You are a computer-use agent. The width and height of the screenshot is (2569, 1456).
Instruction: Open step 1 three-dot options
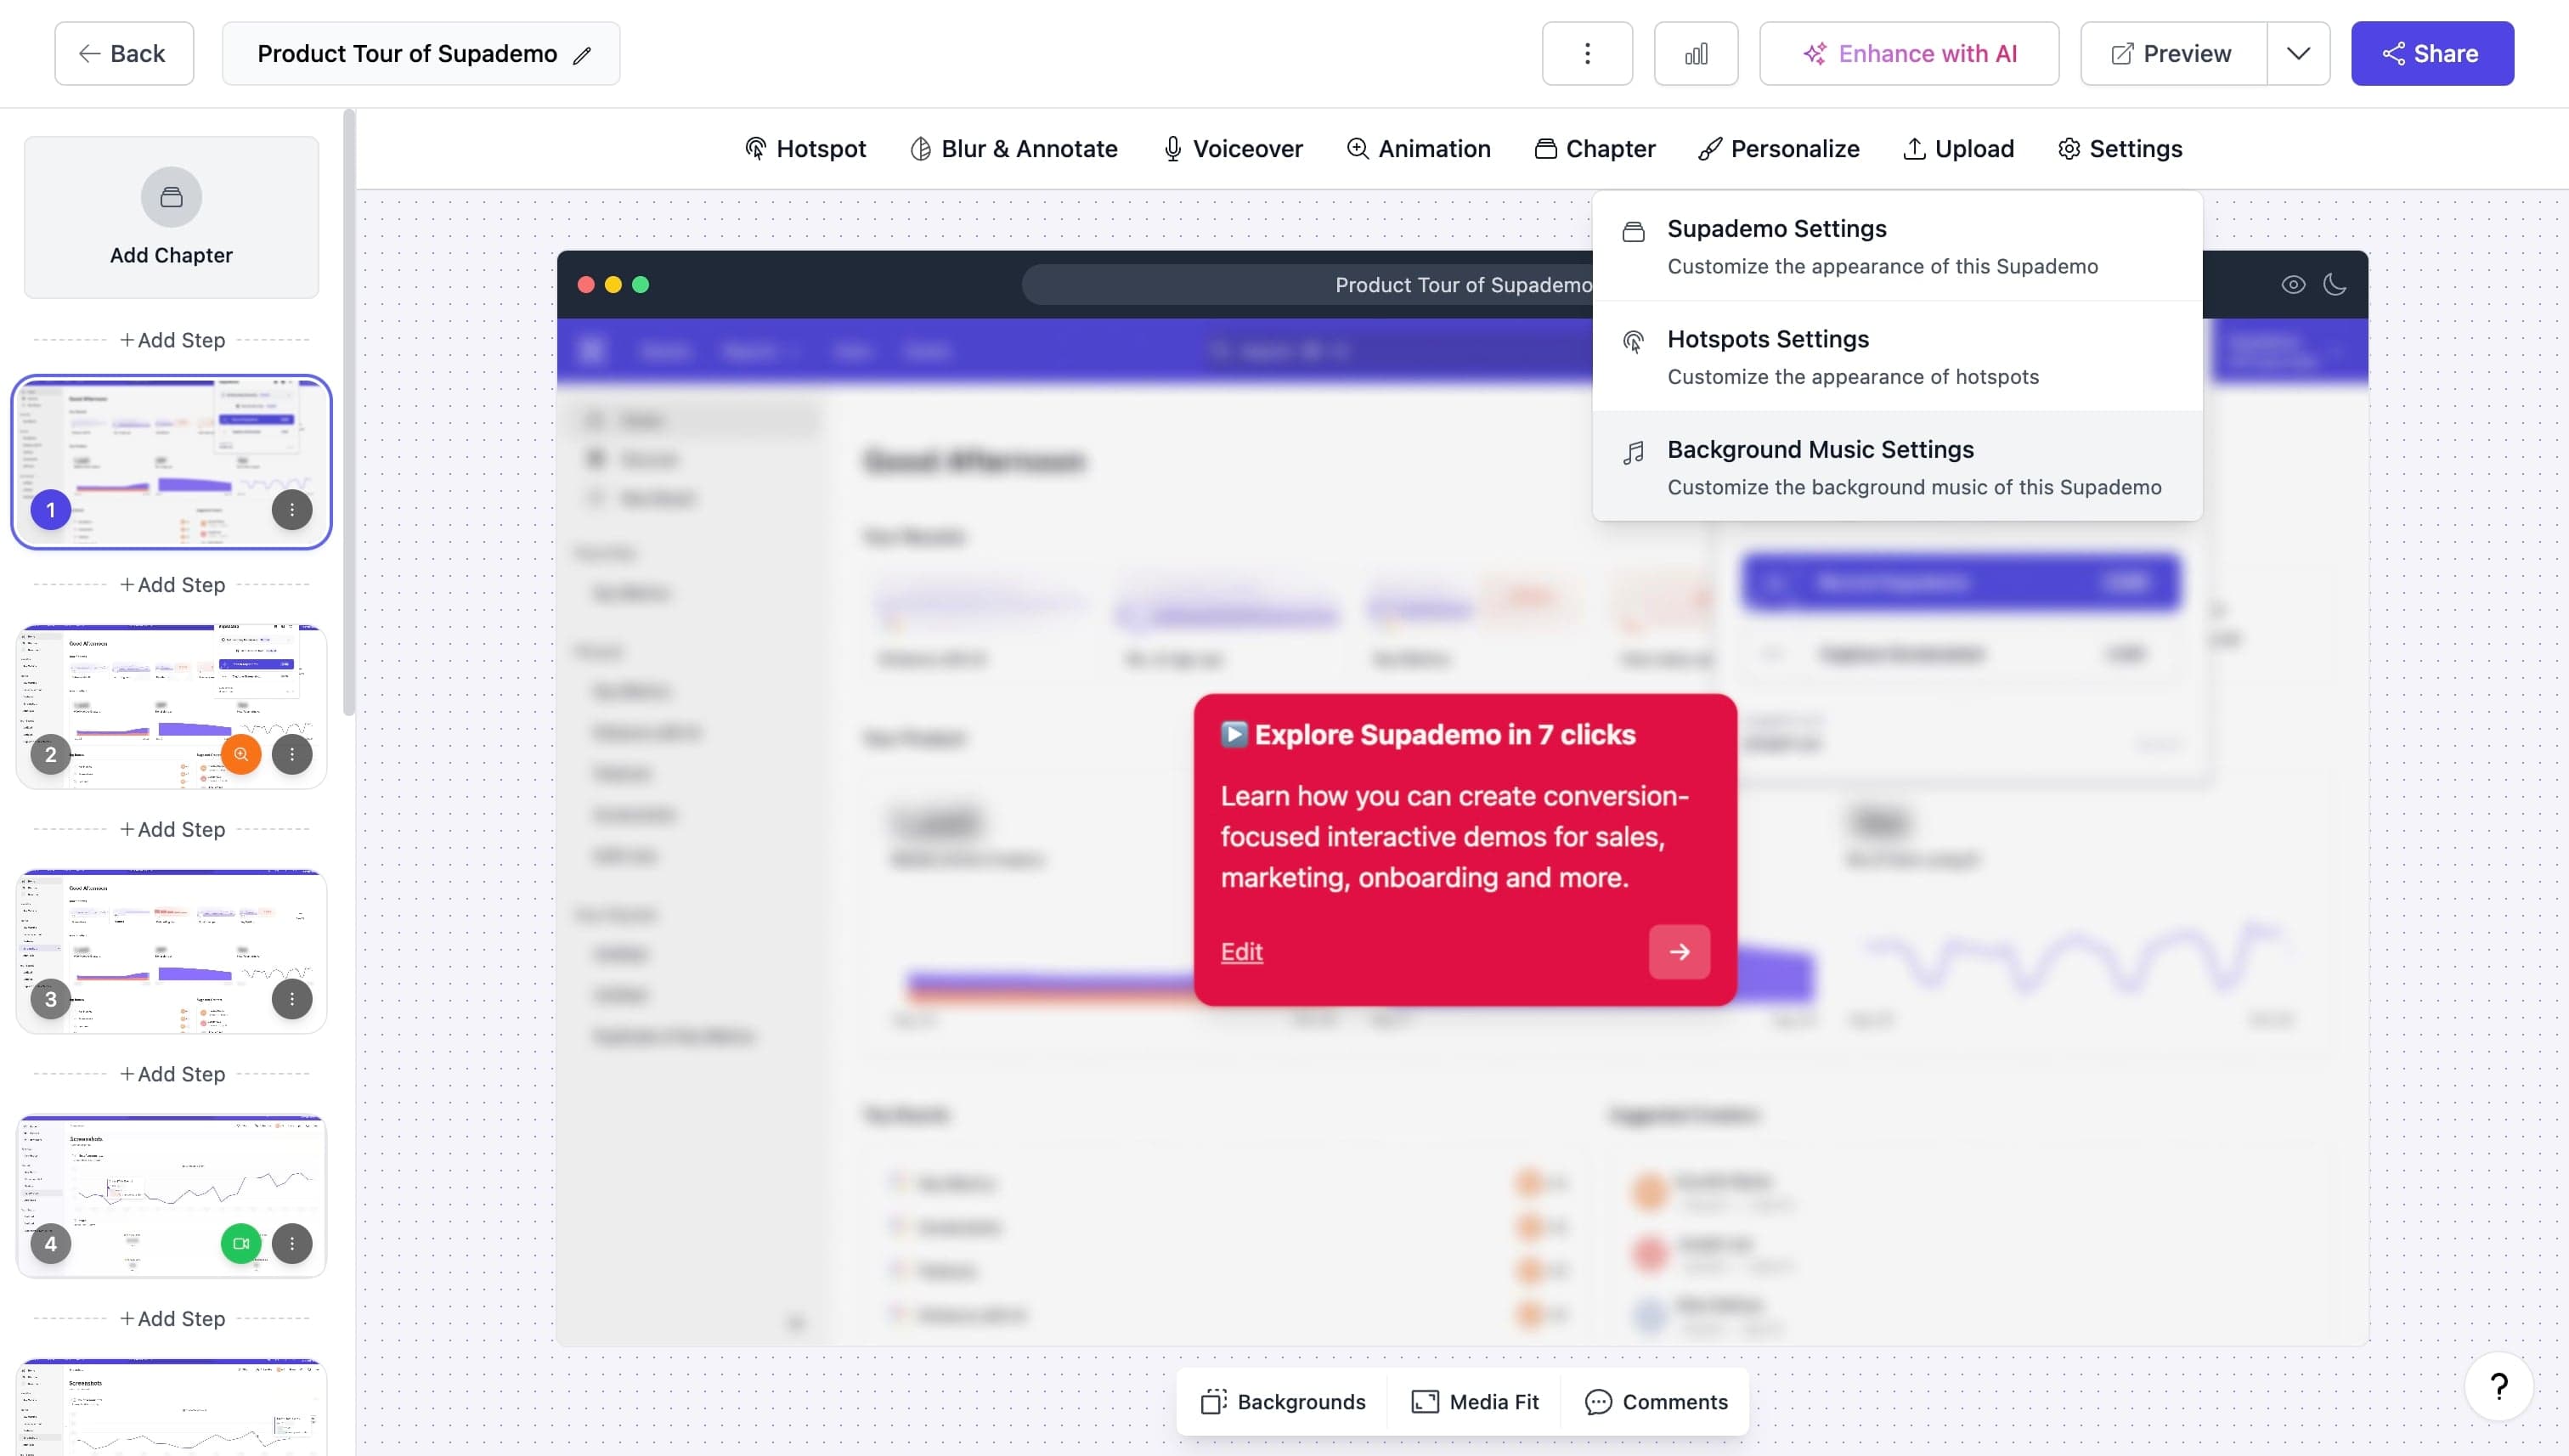[292, 510]
